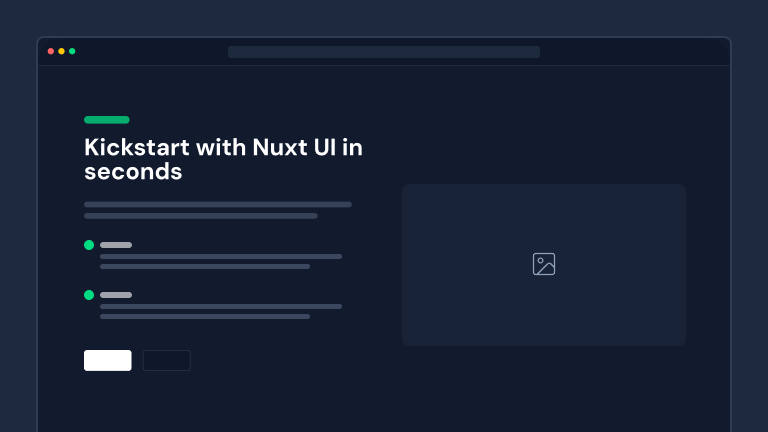768x432 pixels.
Task: Click the word "seconds" in the headline
Action: (x=133, y=172)
